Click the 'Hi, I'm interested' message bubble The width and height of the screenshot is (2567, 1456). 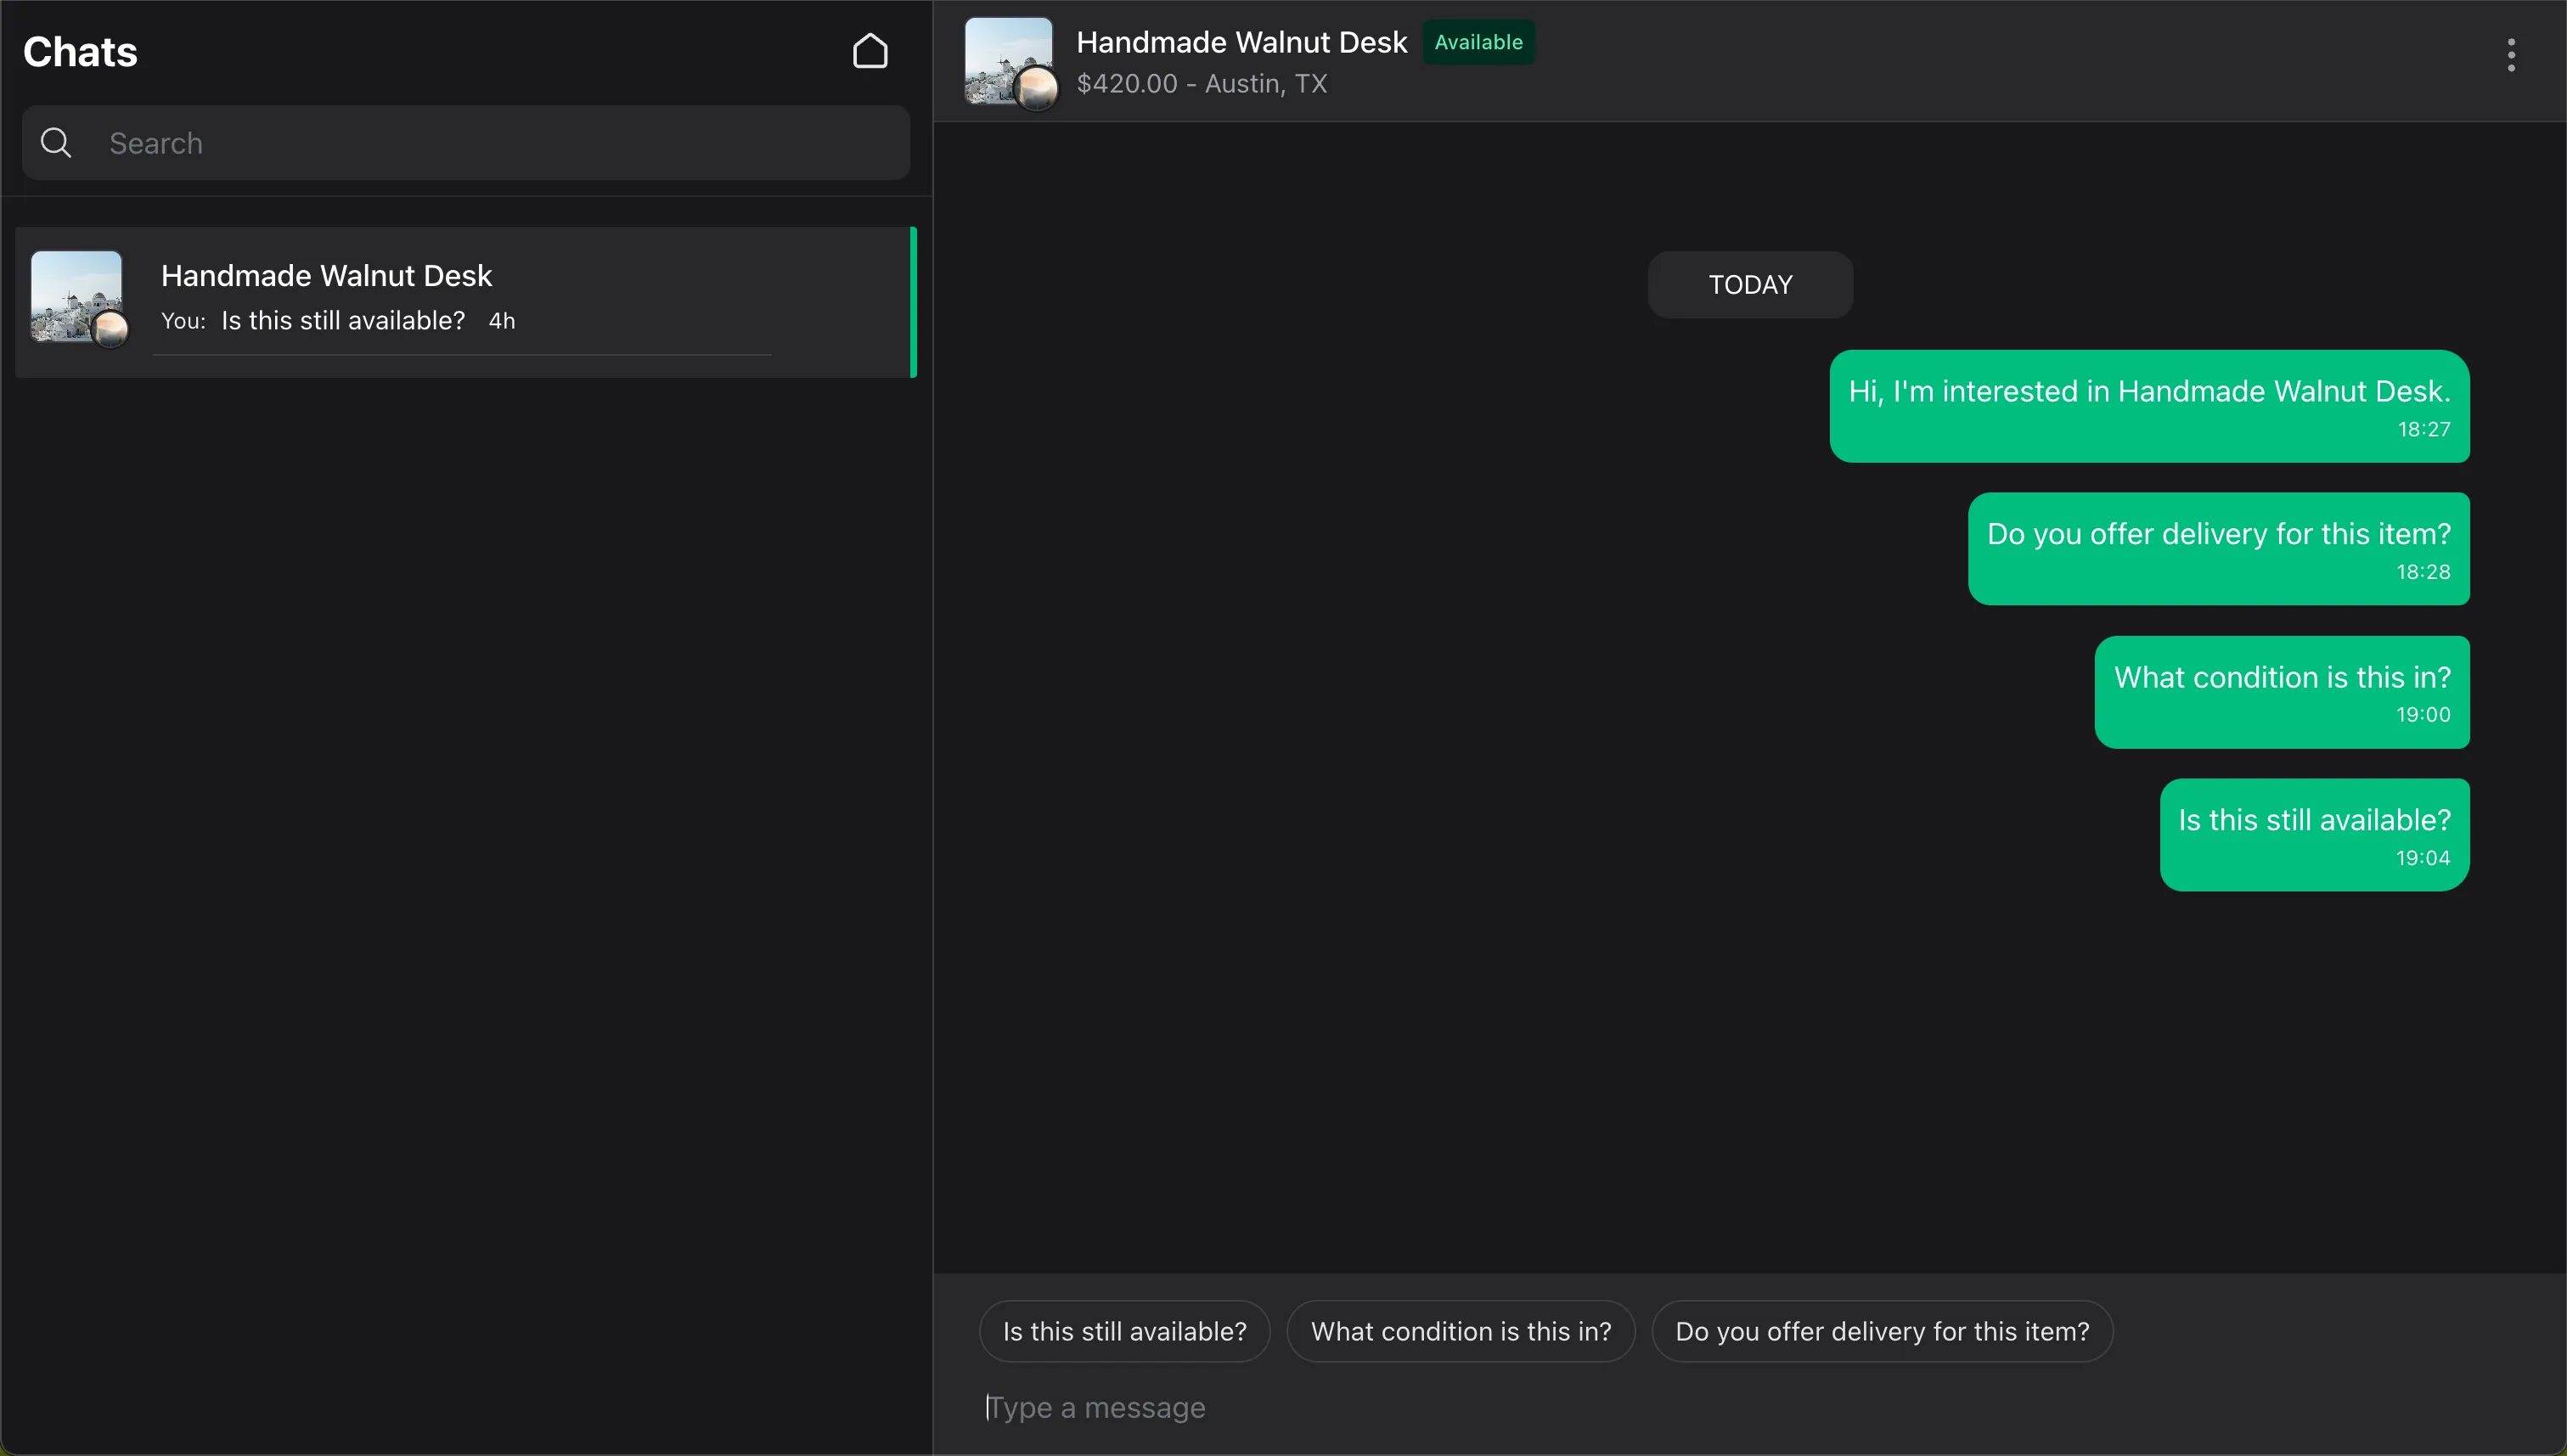[x=2149, y=406]
